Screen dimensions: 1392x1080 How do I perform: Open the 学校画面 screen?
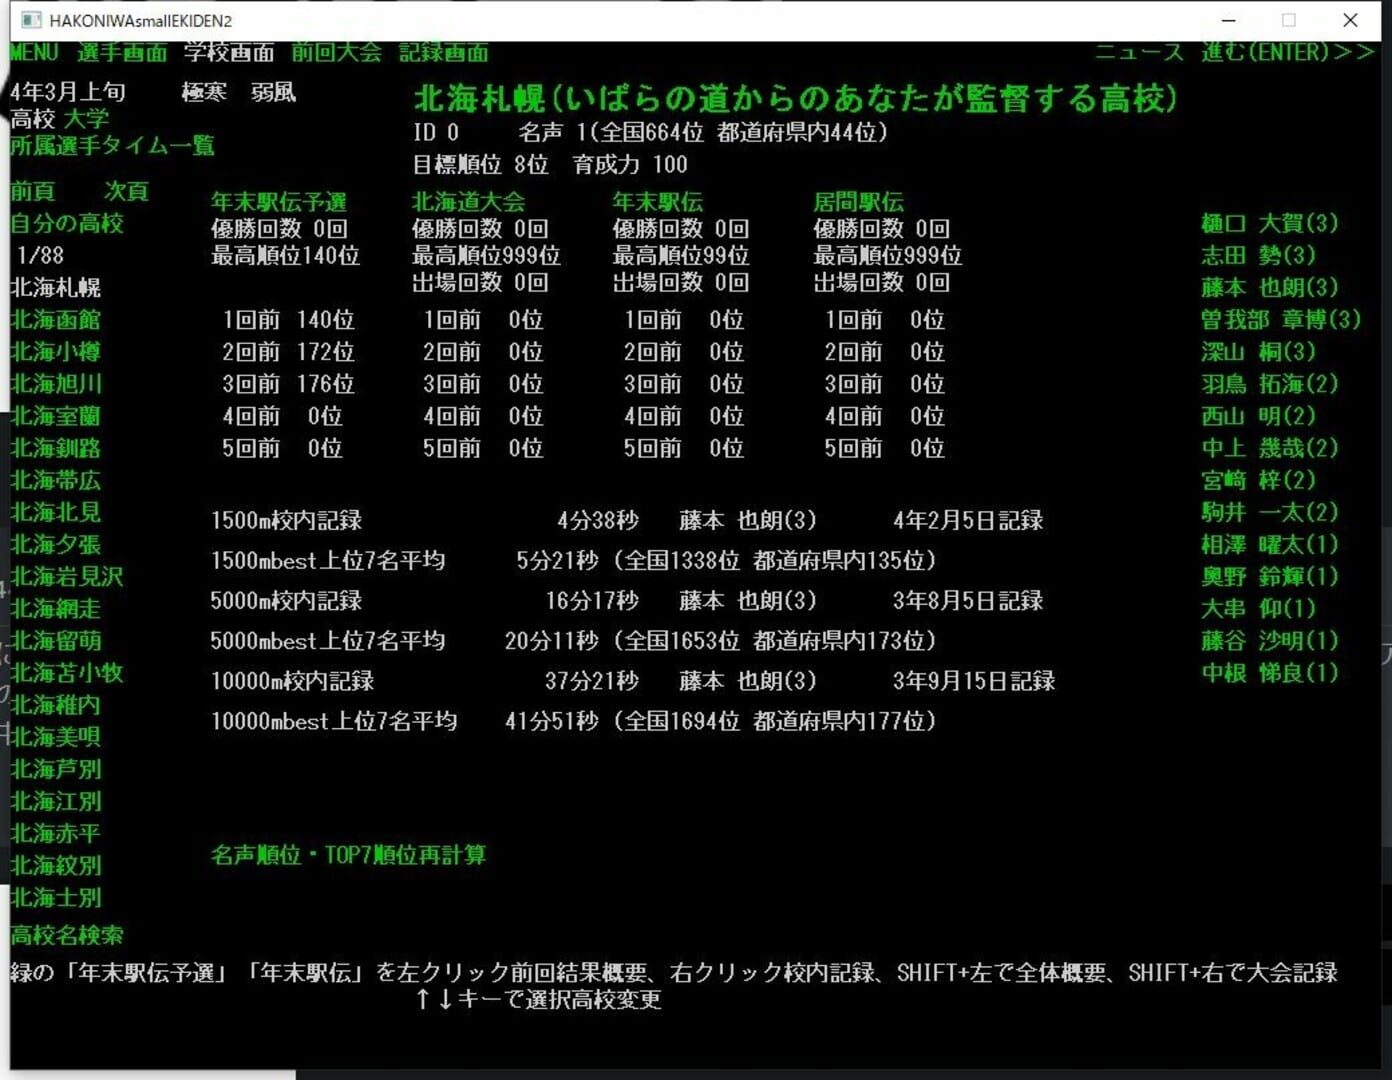tap(228, 52)
